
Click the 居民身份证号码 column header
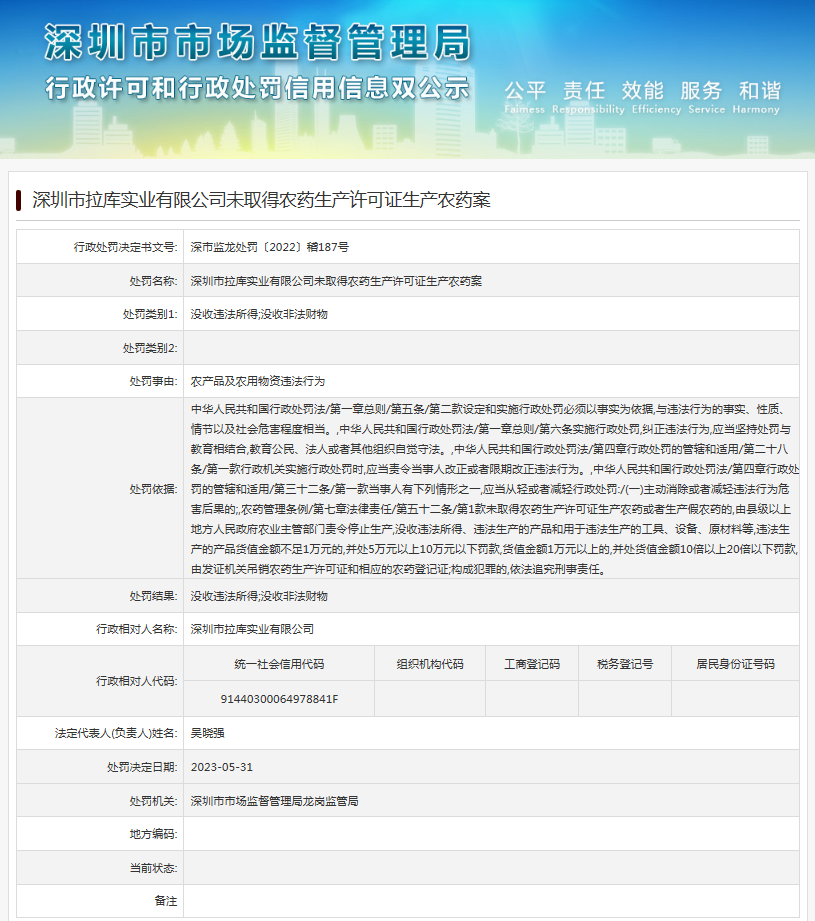pos(735,664)
